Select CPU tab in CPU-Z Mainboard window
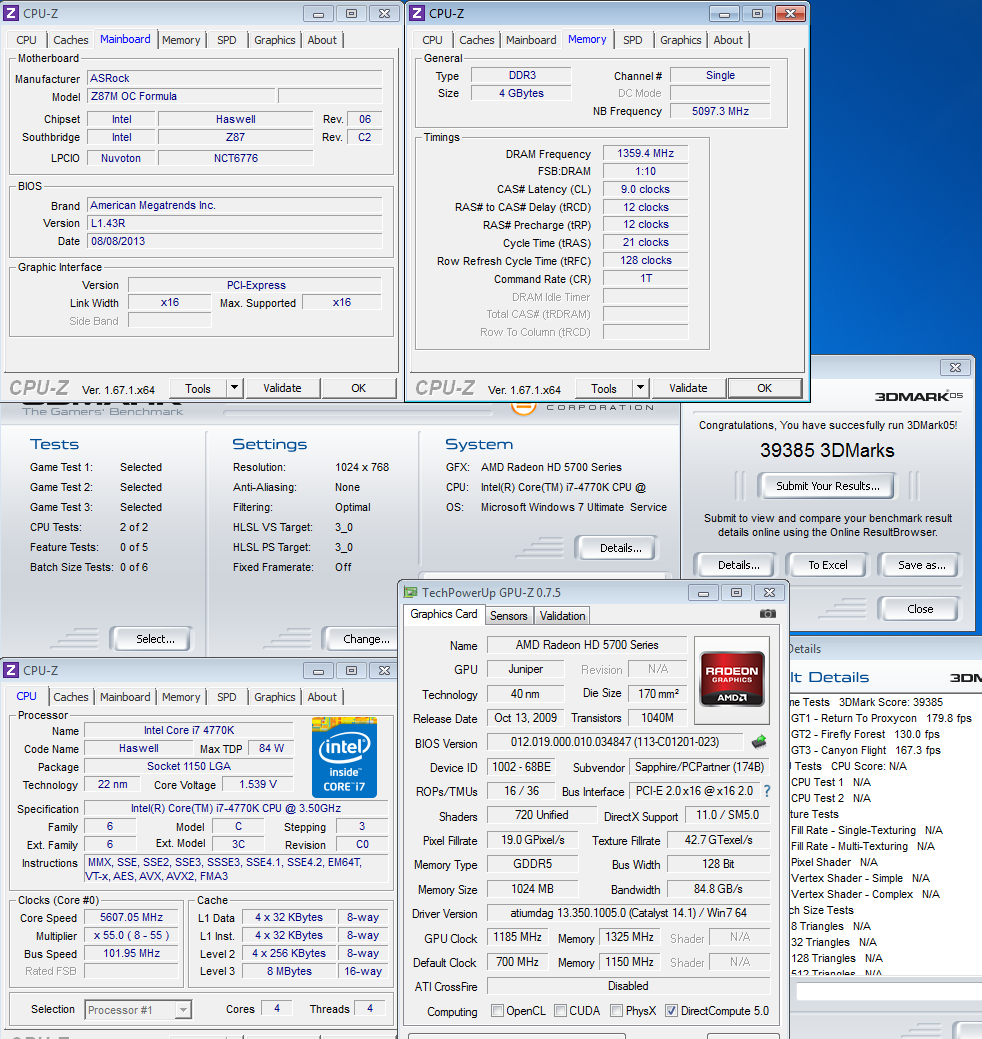This screenshot has height=1039, width=982. (x=27, y=40)
